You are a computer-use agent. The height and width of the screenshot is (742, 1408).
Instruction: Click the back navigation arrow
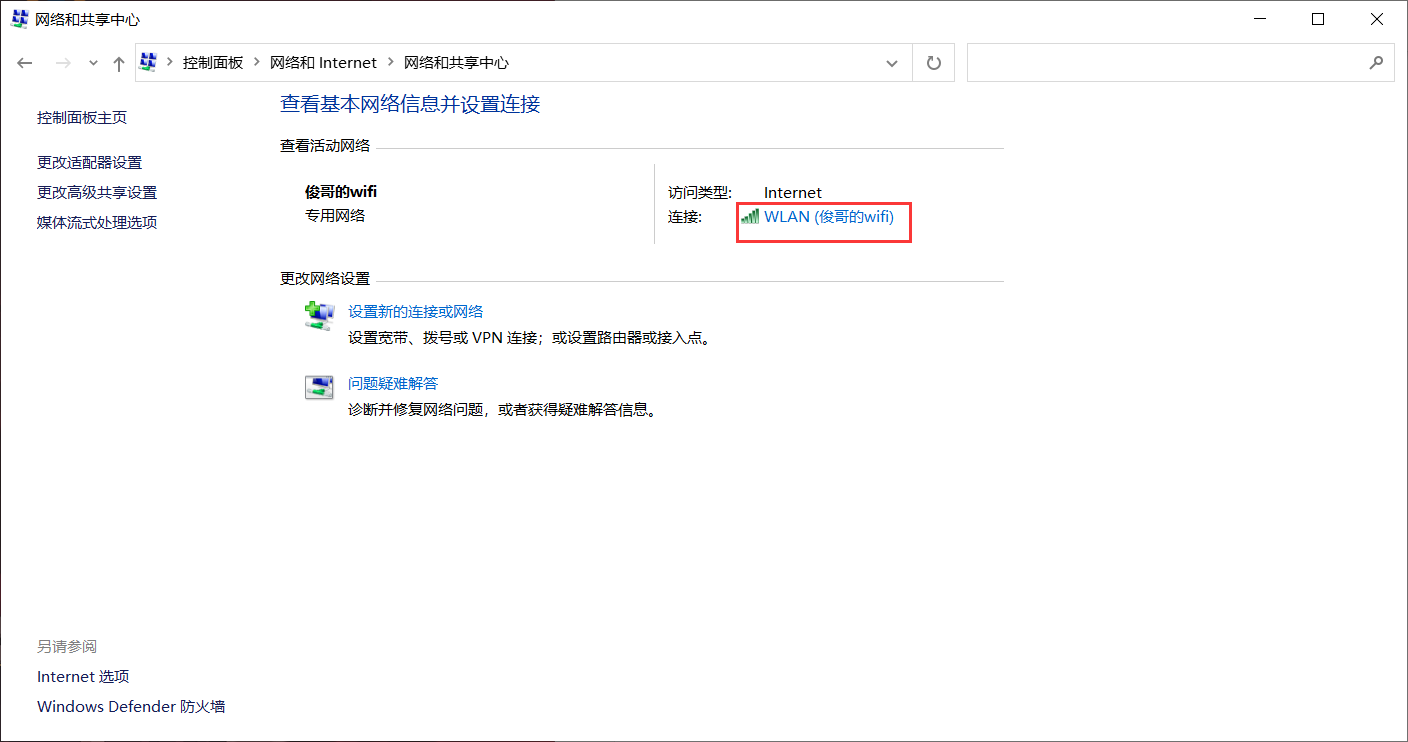25,63
